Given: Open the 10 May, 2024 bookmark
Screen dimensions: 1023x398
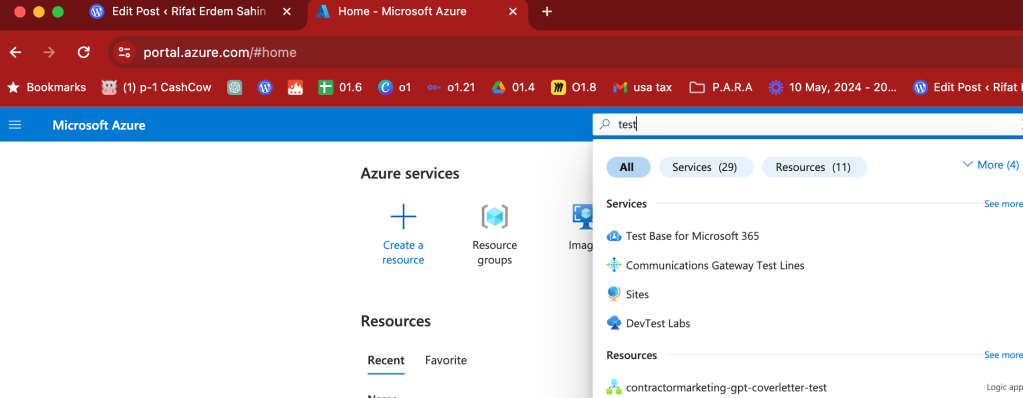Looking at the screenshot, I should pos(832,87).
